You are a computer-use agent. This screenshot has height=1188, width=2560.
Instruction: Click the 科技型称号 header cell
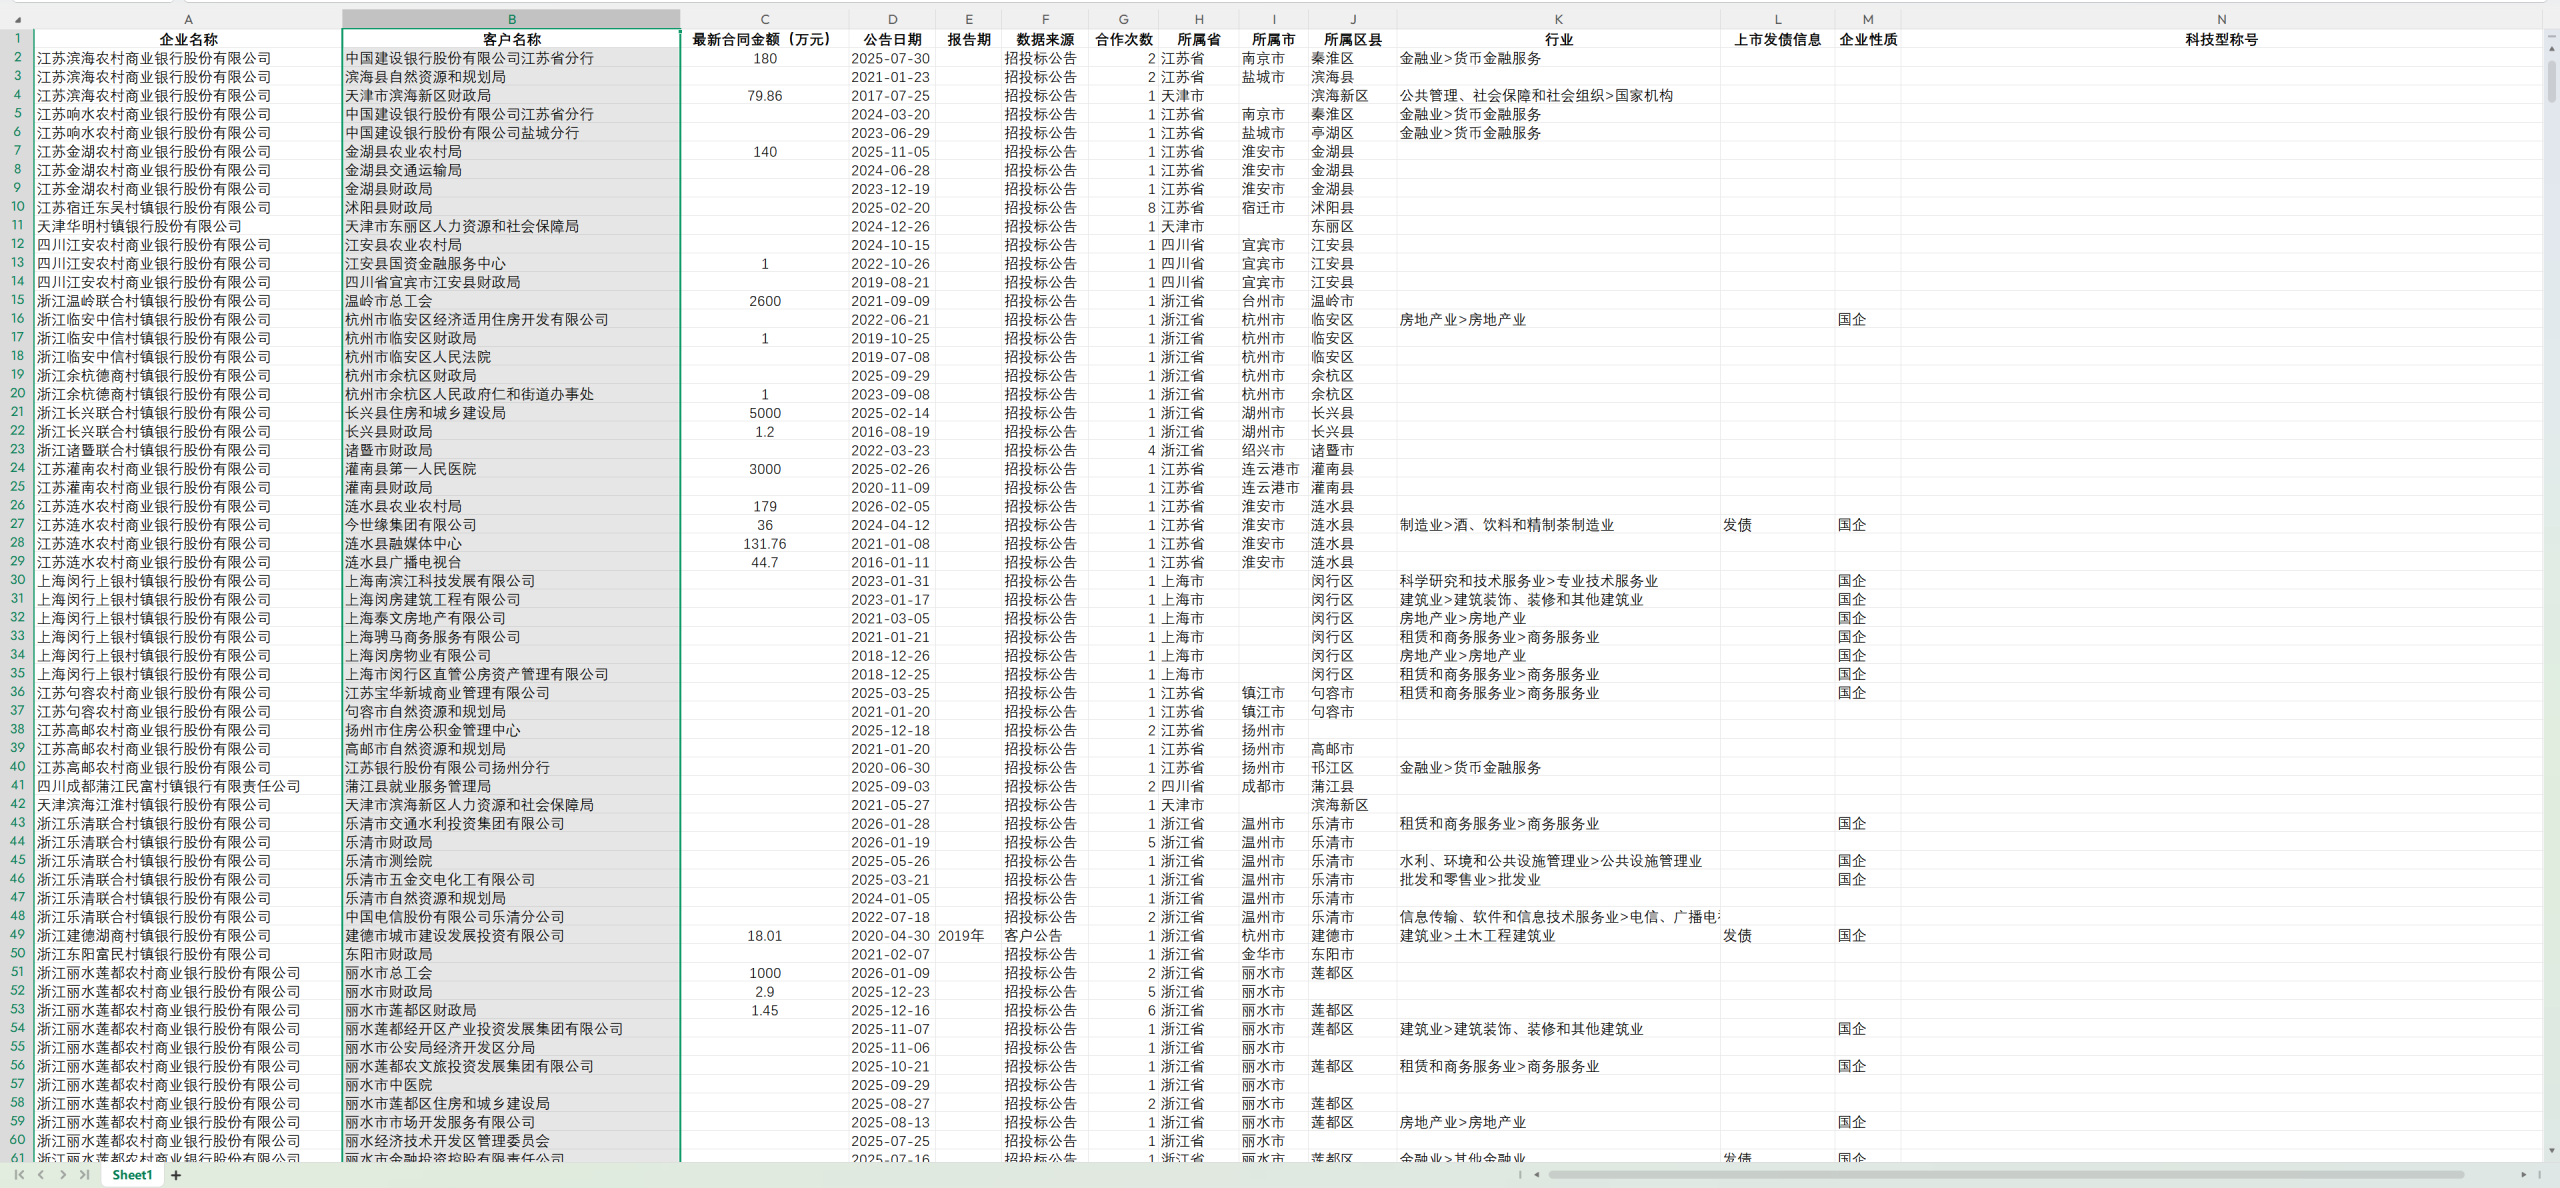[x=2220, y=39]
